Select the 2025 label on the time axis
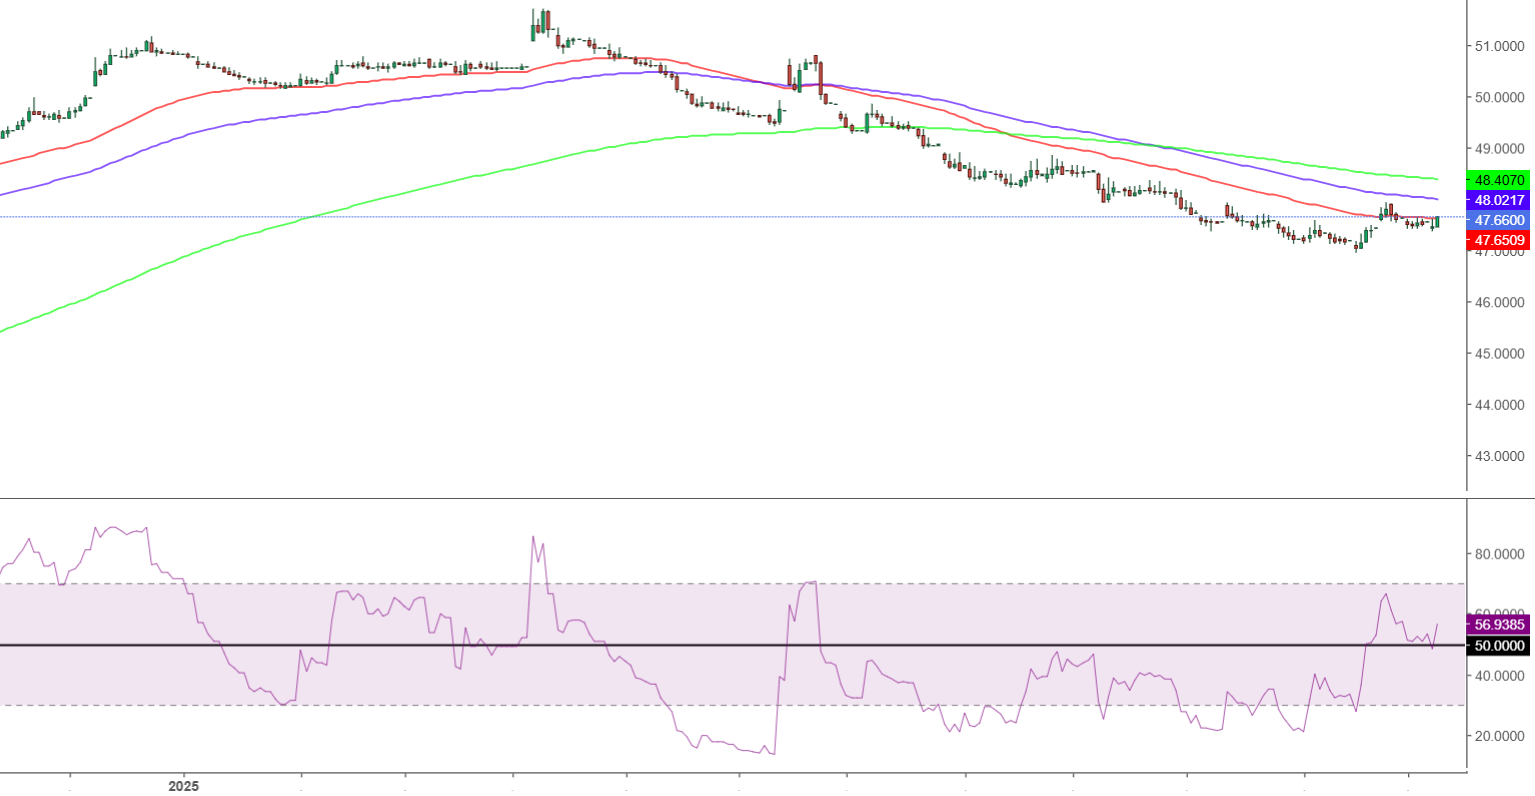This screenshot has height=796, width=1535. [183, 786]
